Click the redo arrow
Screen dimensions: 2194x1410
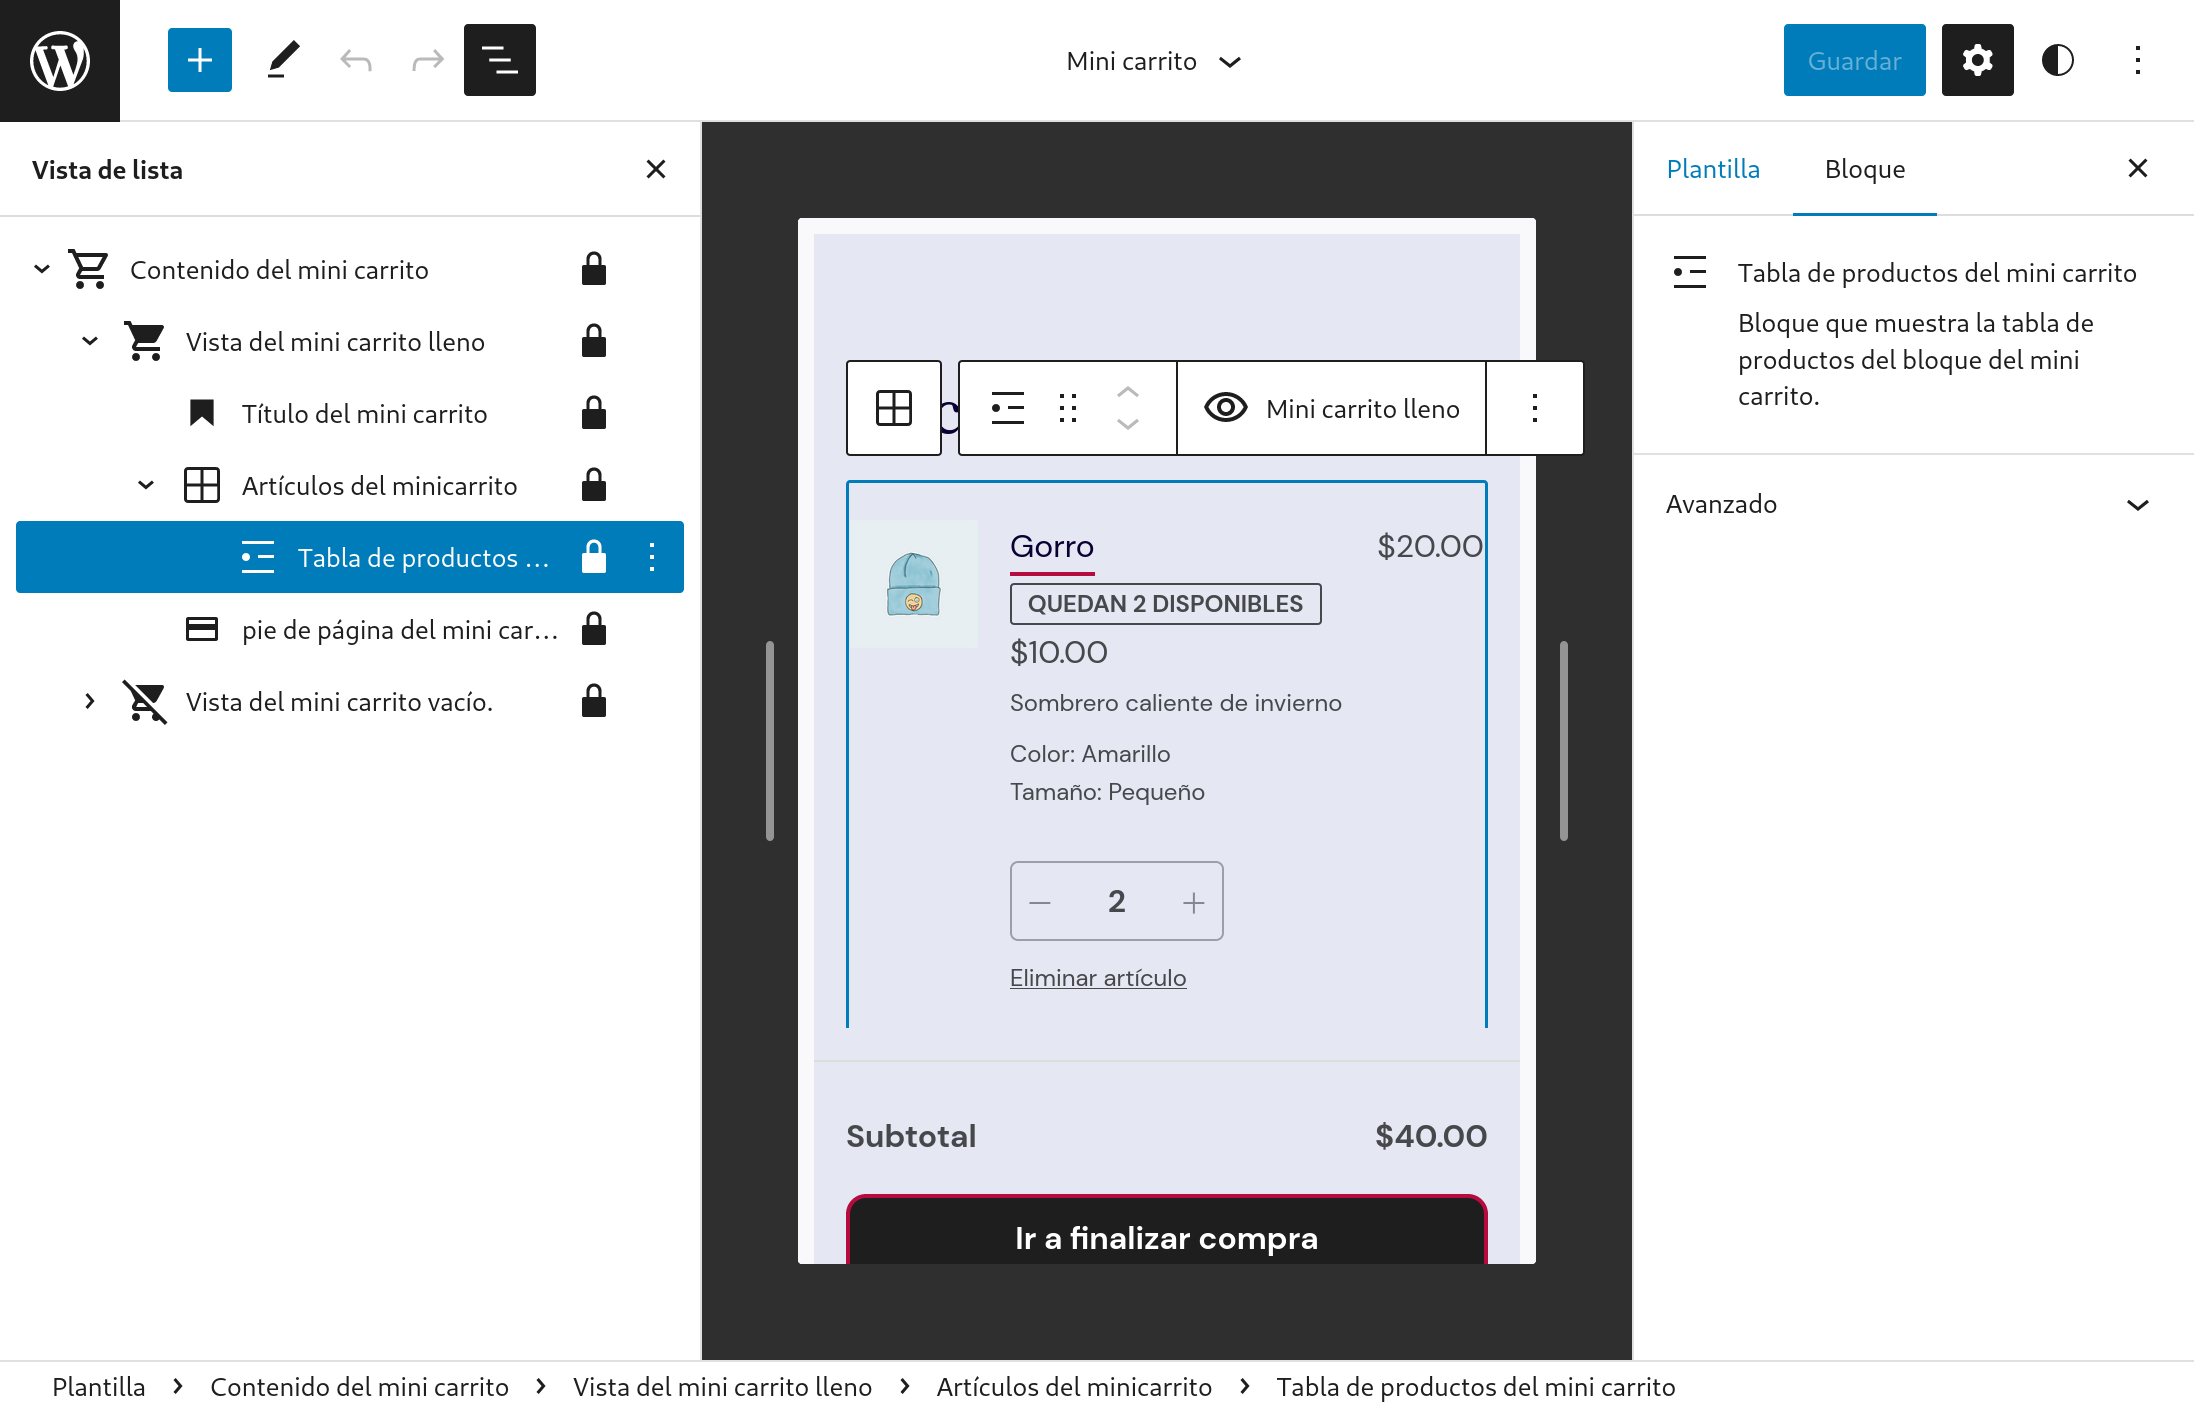point(427,60)
